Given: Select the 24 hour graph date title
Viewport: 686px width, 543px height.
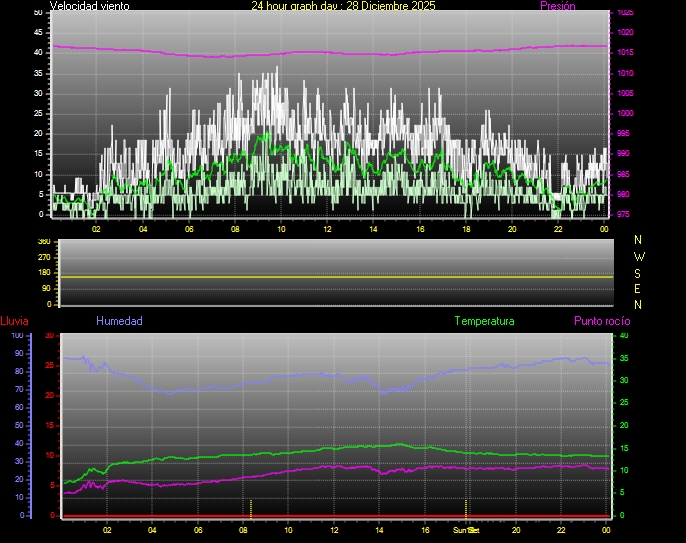Looking at the screenshot, I should [x=343, y=6].
